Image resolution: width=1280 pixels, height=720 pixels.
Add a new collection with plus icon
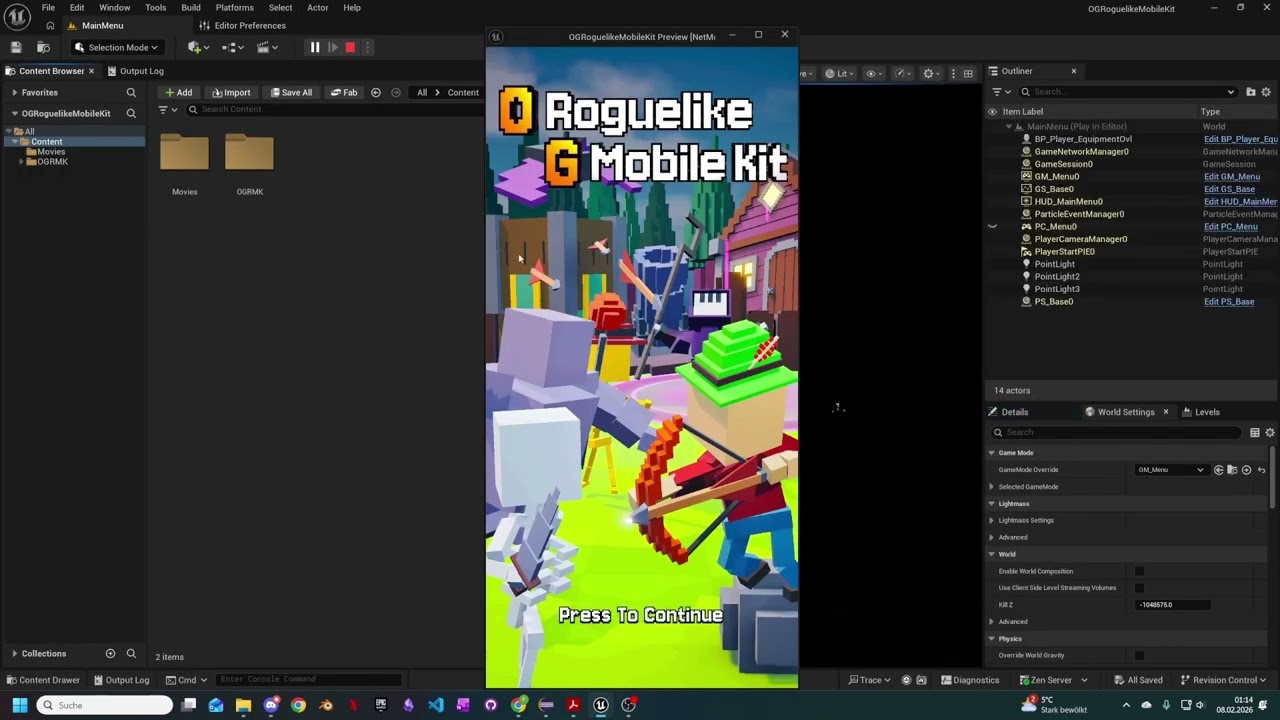[x=110, y=653]
